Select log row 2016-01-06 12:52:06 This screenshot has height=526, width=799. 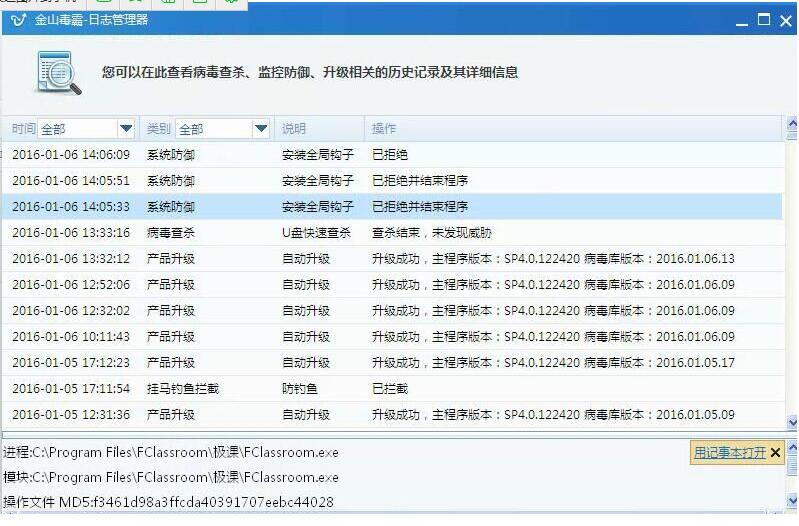click(392, 284)
